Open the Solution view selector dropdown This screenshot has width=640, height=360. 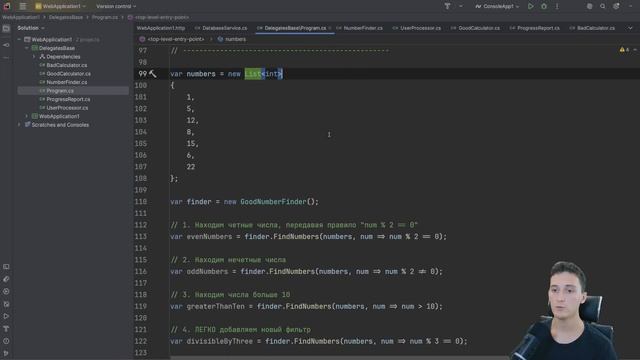click(x=31, y=28)
